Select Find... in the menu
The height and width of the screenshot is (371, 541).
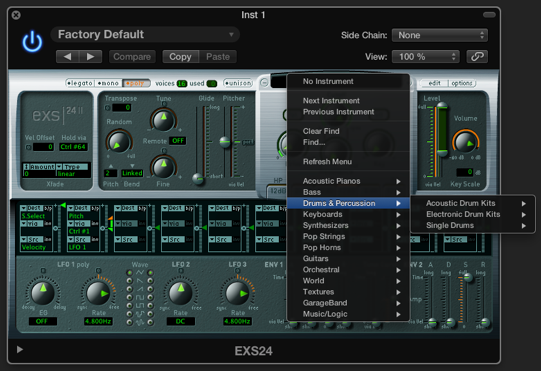tap(348, 142)
